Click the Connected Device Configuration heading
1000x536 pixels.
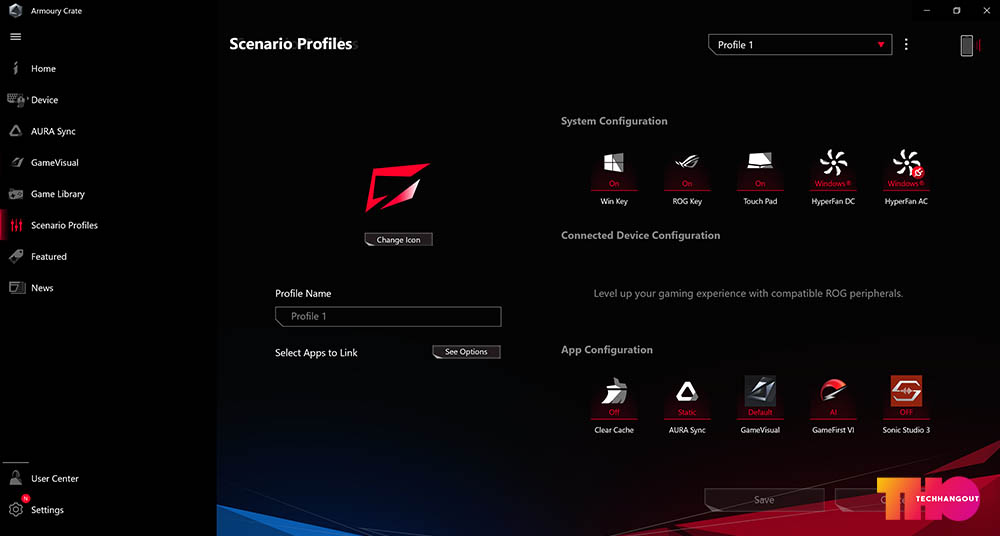[x=640, y=235]
